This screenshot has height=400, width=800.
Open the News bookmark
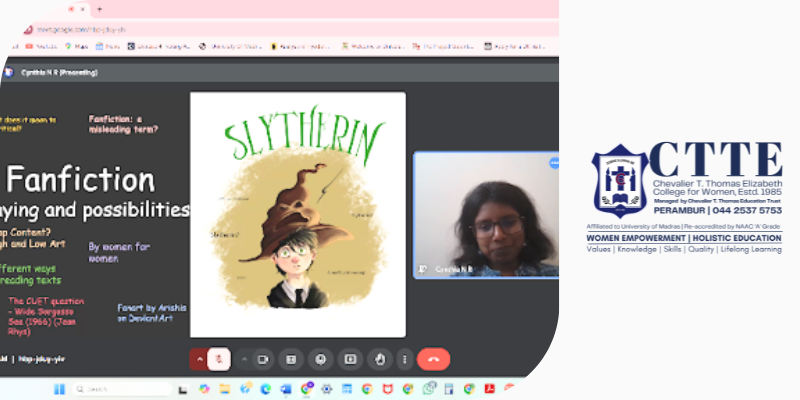click(x=109, y=46)
